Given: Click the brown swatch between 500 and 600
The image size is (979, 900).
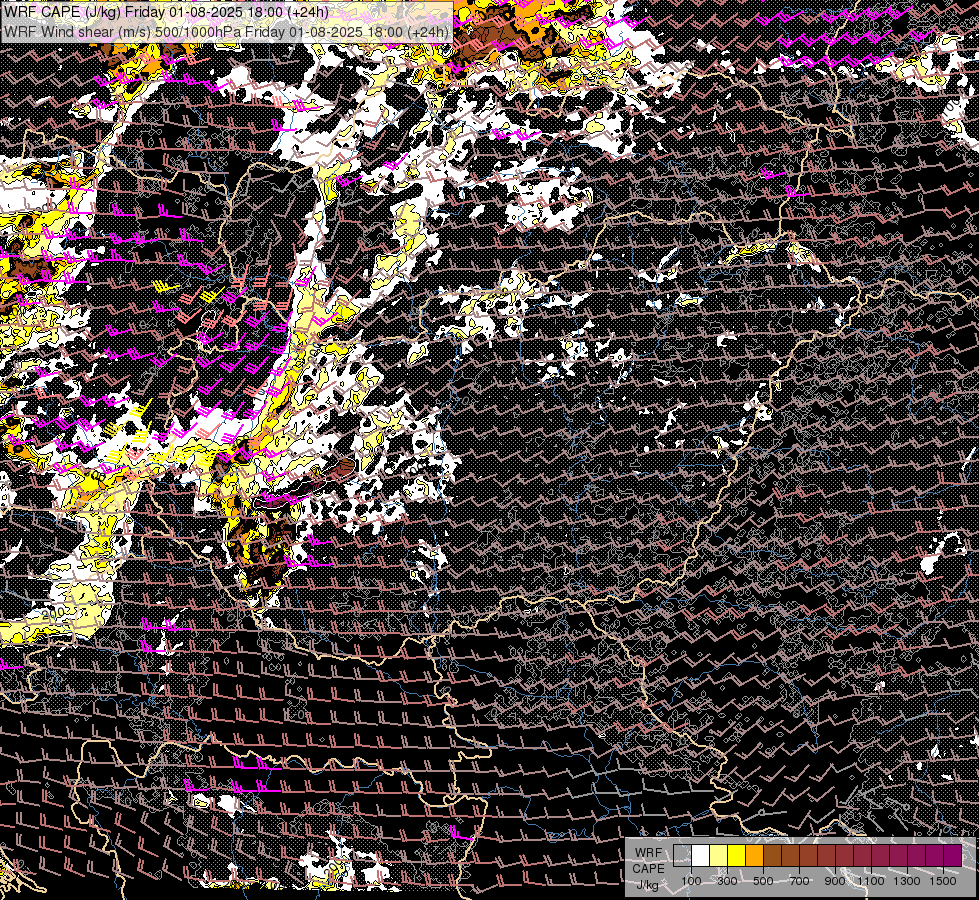Looking at the screenshot, I should 772,855.
